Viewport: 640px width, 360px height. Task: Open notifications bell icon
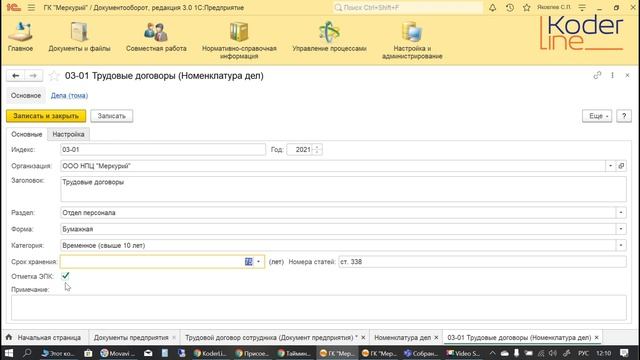[x=493, y=7]
